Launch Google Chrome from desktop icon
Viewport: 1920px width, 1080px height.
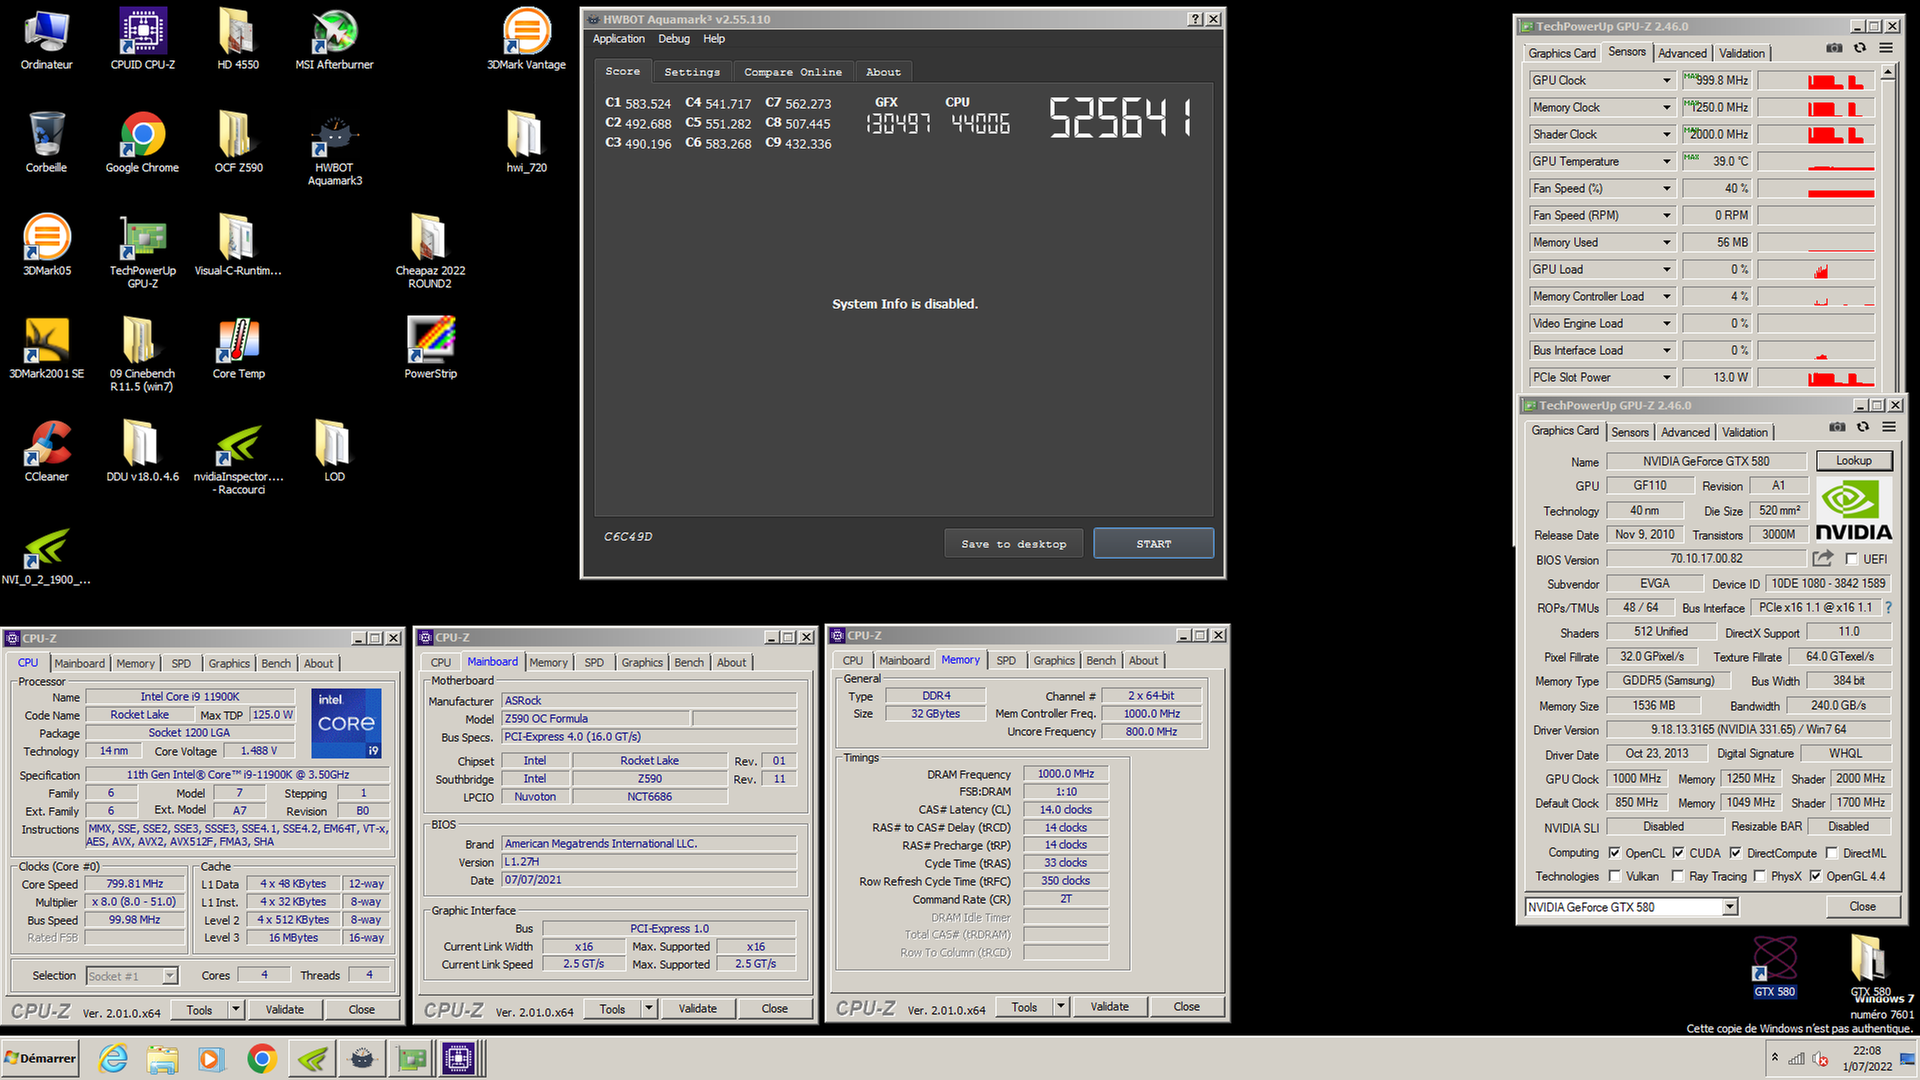tap(143, 142)
